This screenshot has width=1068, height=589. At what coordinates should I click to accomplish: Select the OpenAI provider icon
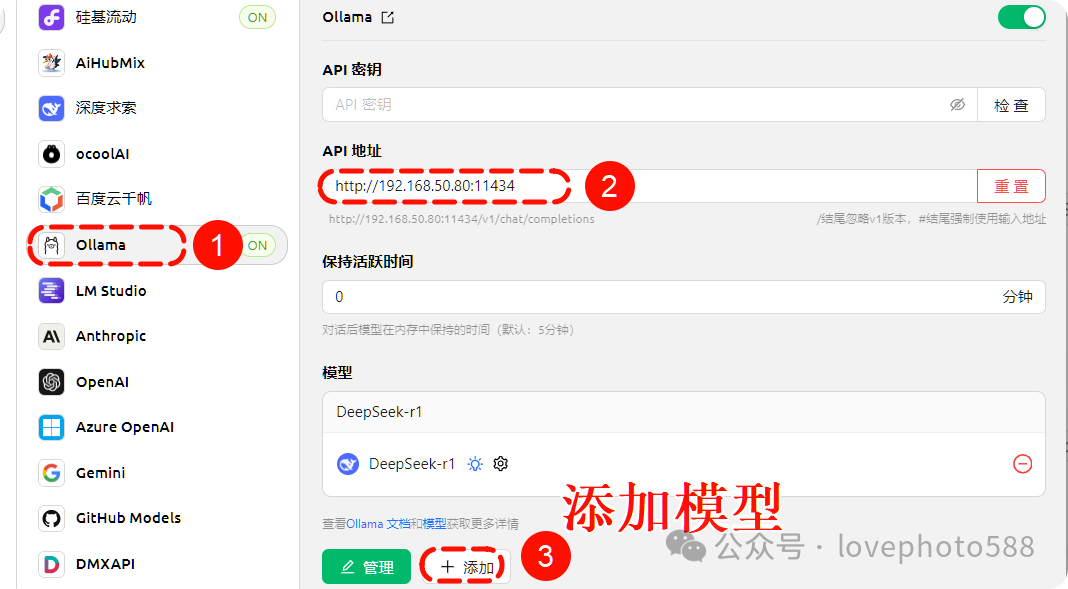tap(52, 382)
